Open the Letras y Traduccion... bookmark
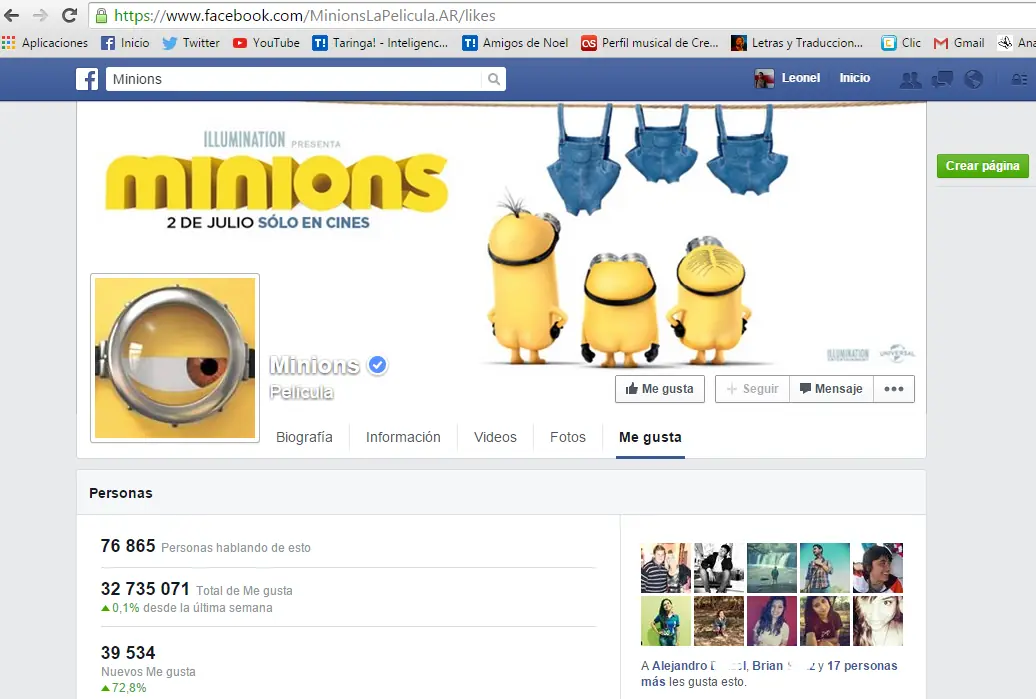Screen dimensions: 1036x699 [x=797, y=43]
